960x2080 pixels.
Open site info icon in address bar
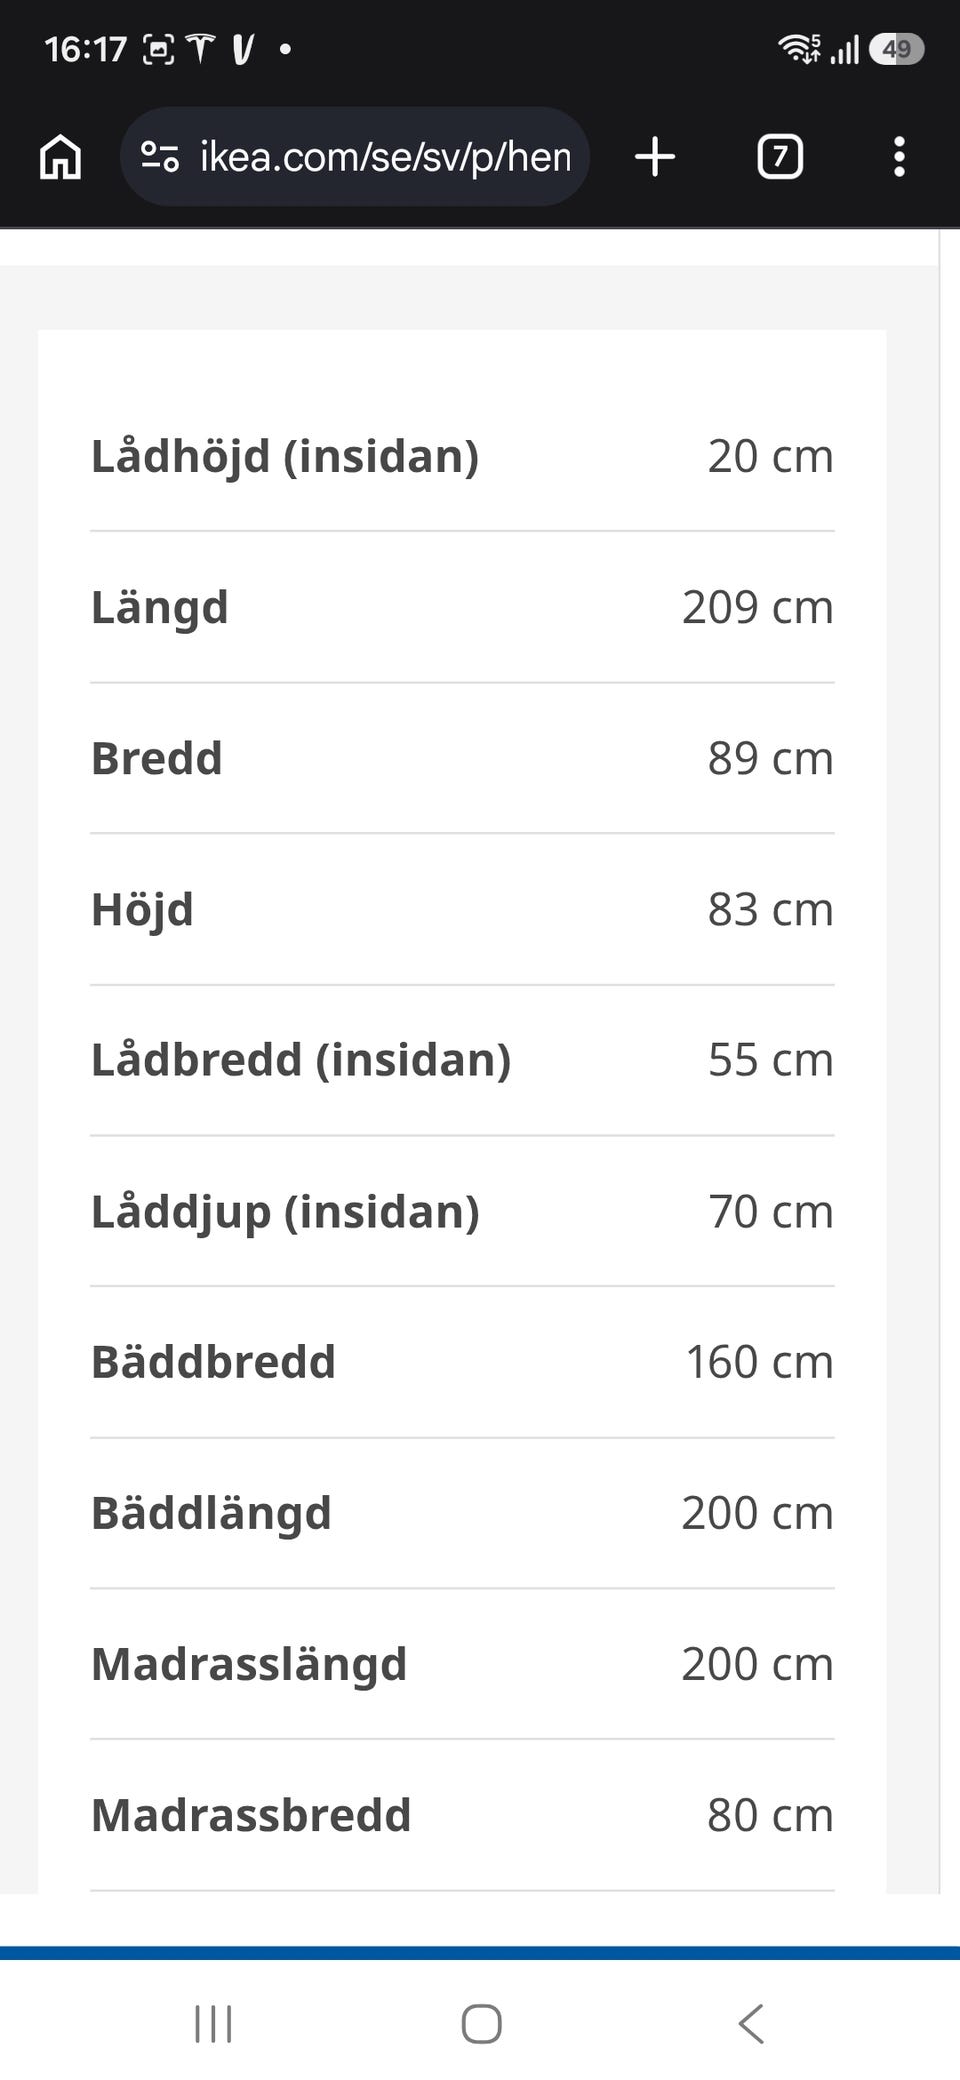(160, 157)
